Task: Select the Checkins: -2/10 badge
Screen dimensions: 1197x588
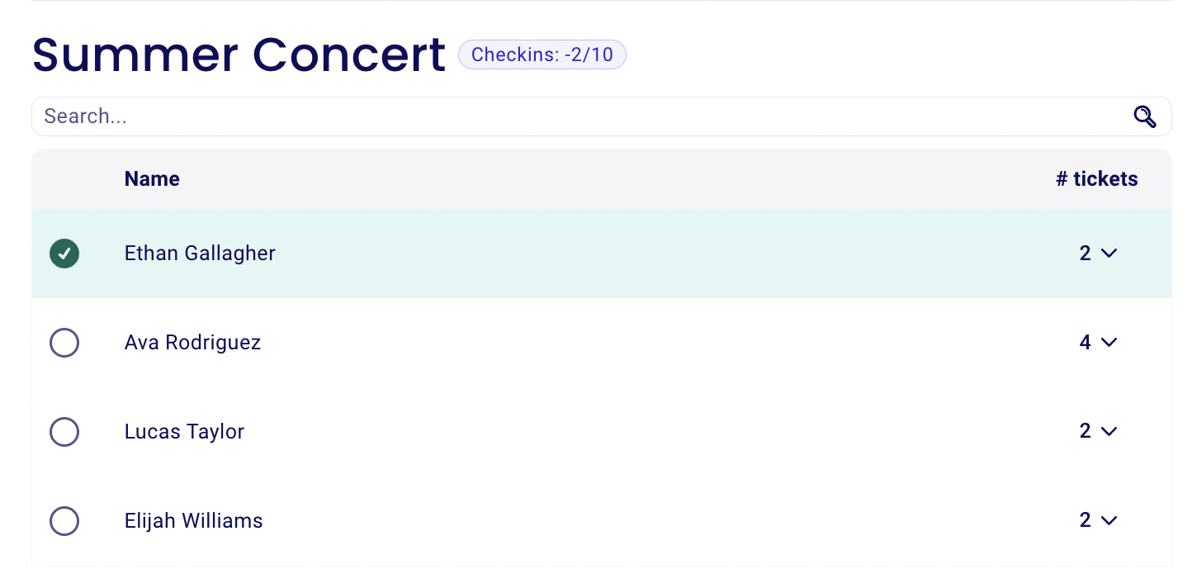Action: (542, 55)
